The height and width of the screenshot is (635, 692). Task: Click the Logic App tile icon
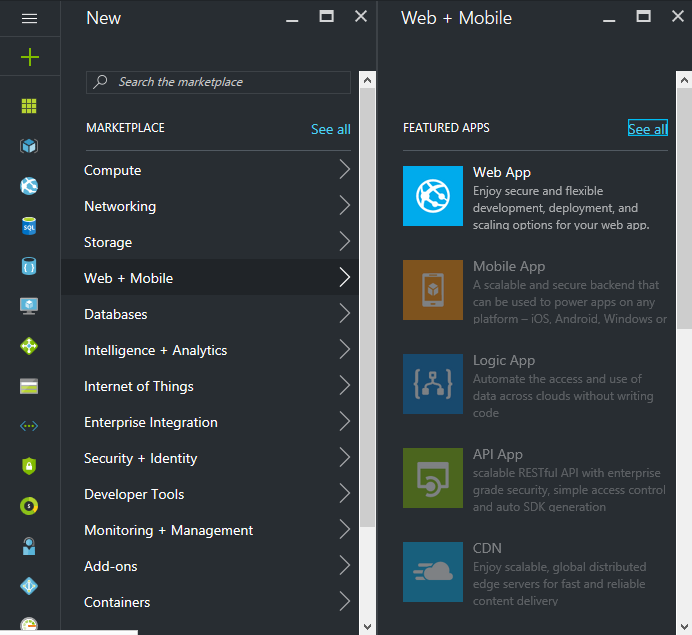point(433,384)
